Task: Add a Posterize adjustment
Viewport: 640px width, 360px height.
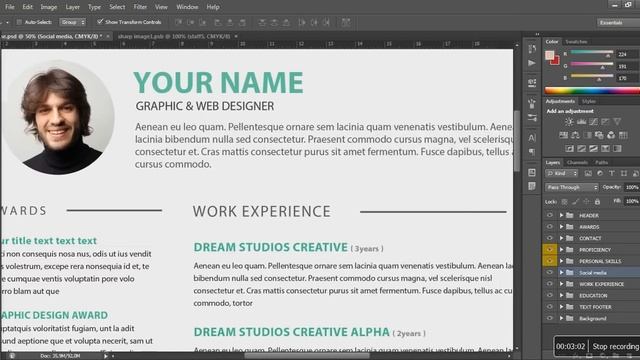Action: click(581, 149)
